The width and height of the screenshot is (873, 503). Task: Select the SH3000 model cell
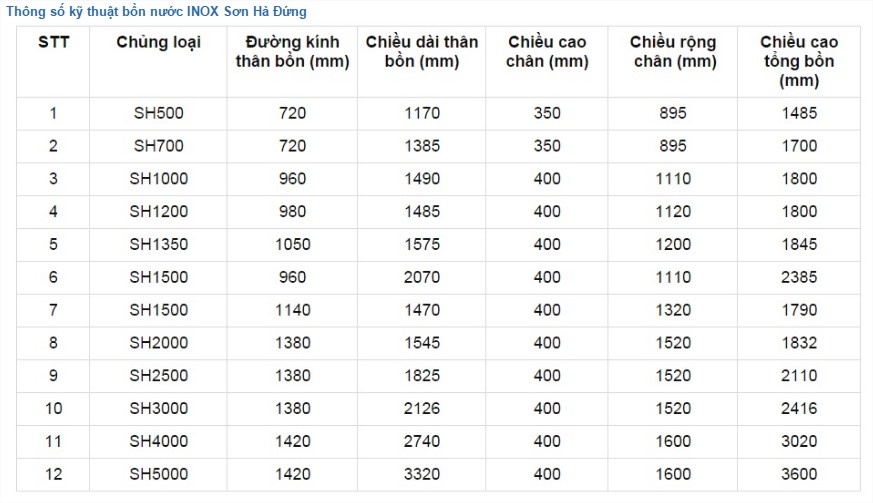coord(159,408)
